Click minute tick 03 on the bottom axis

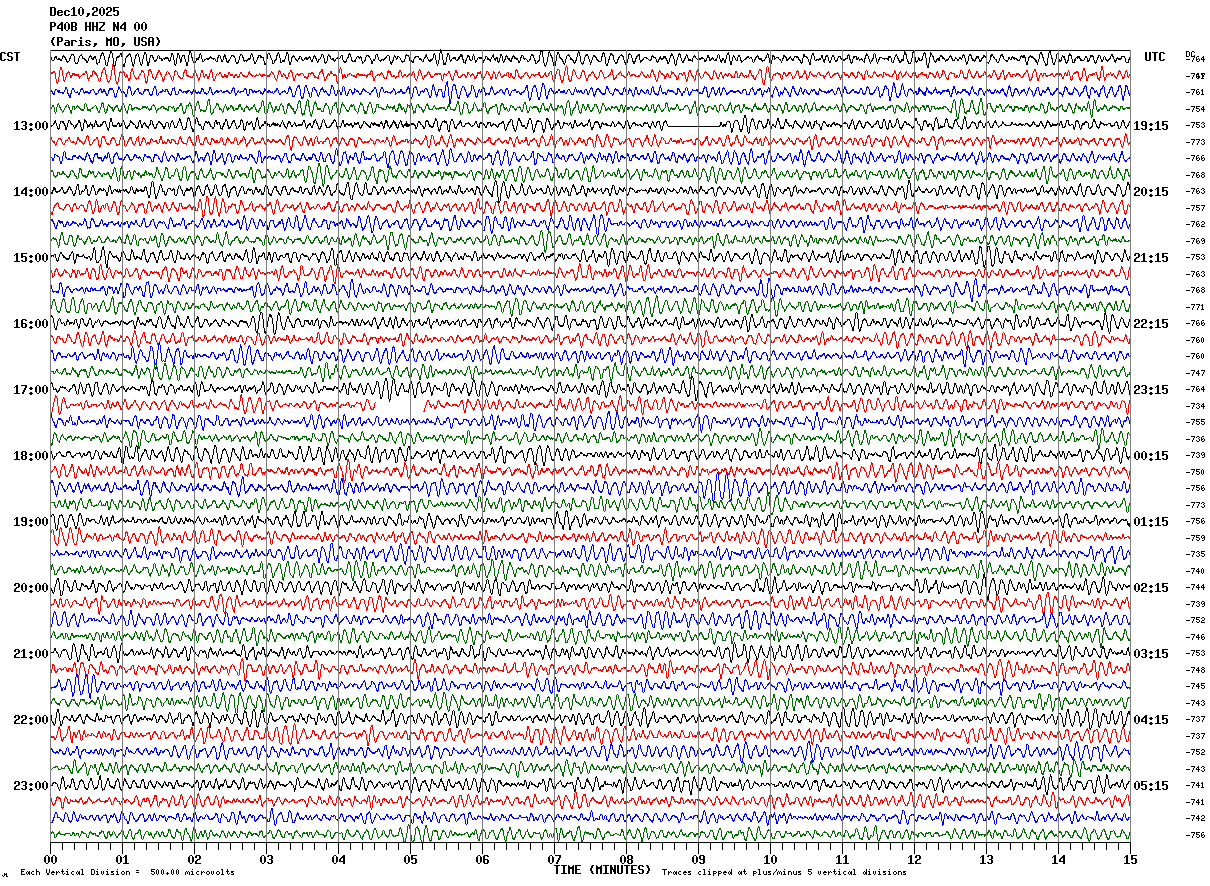tap(266, 859)
